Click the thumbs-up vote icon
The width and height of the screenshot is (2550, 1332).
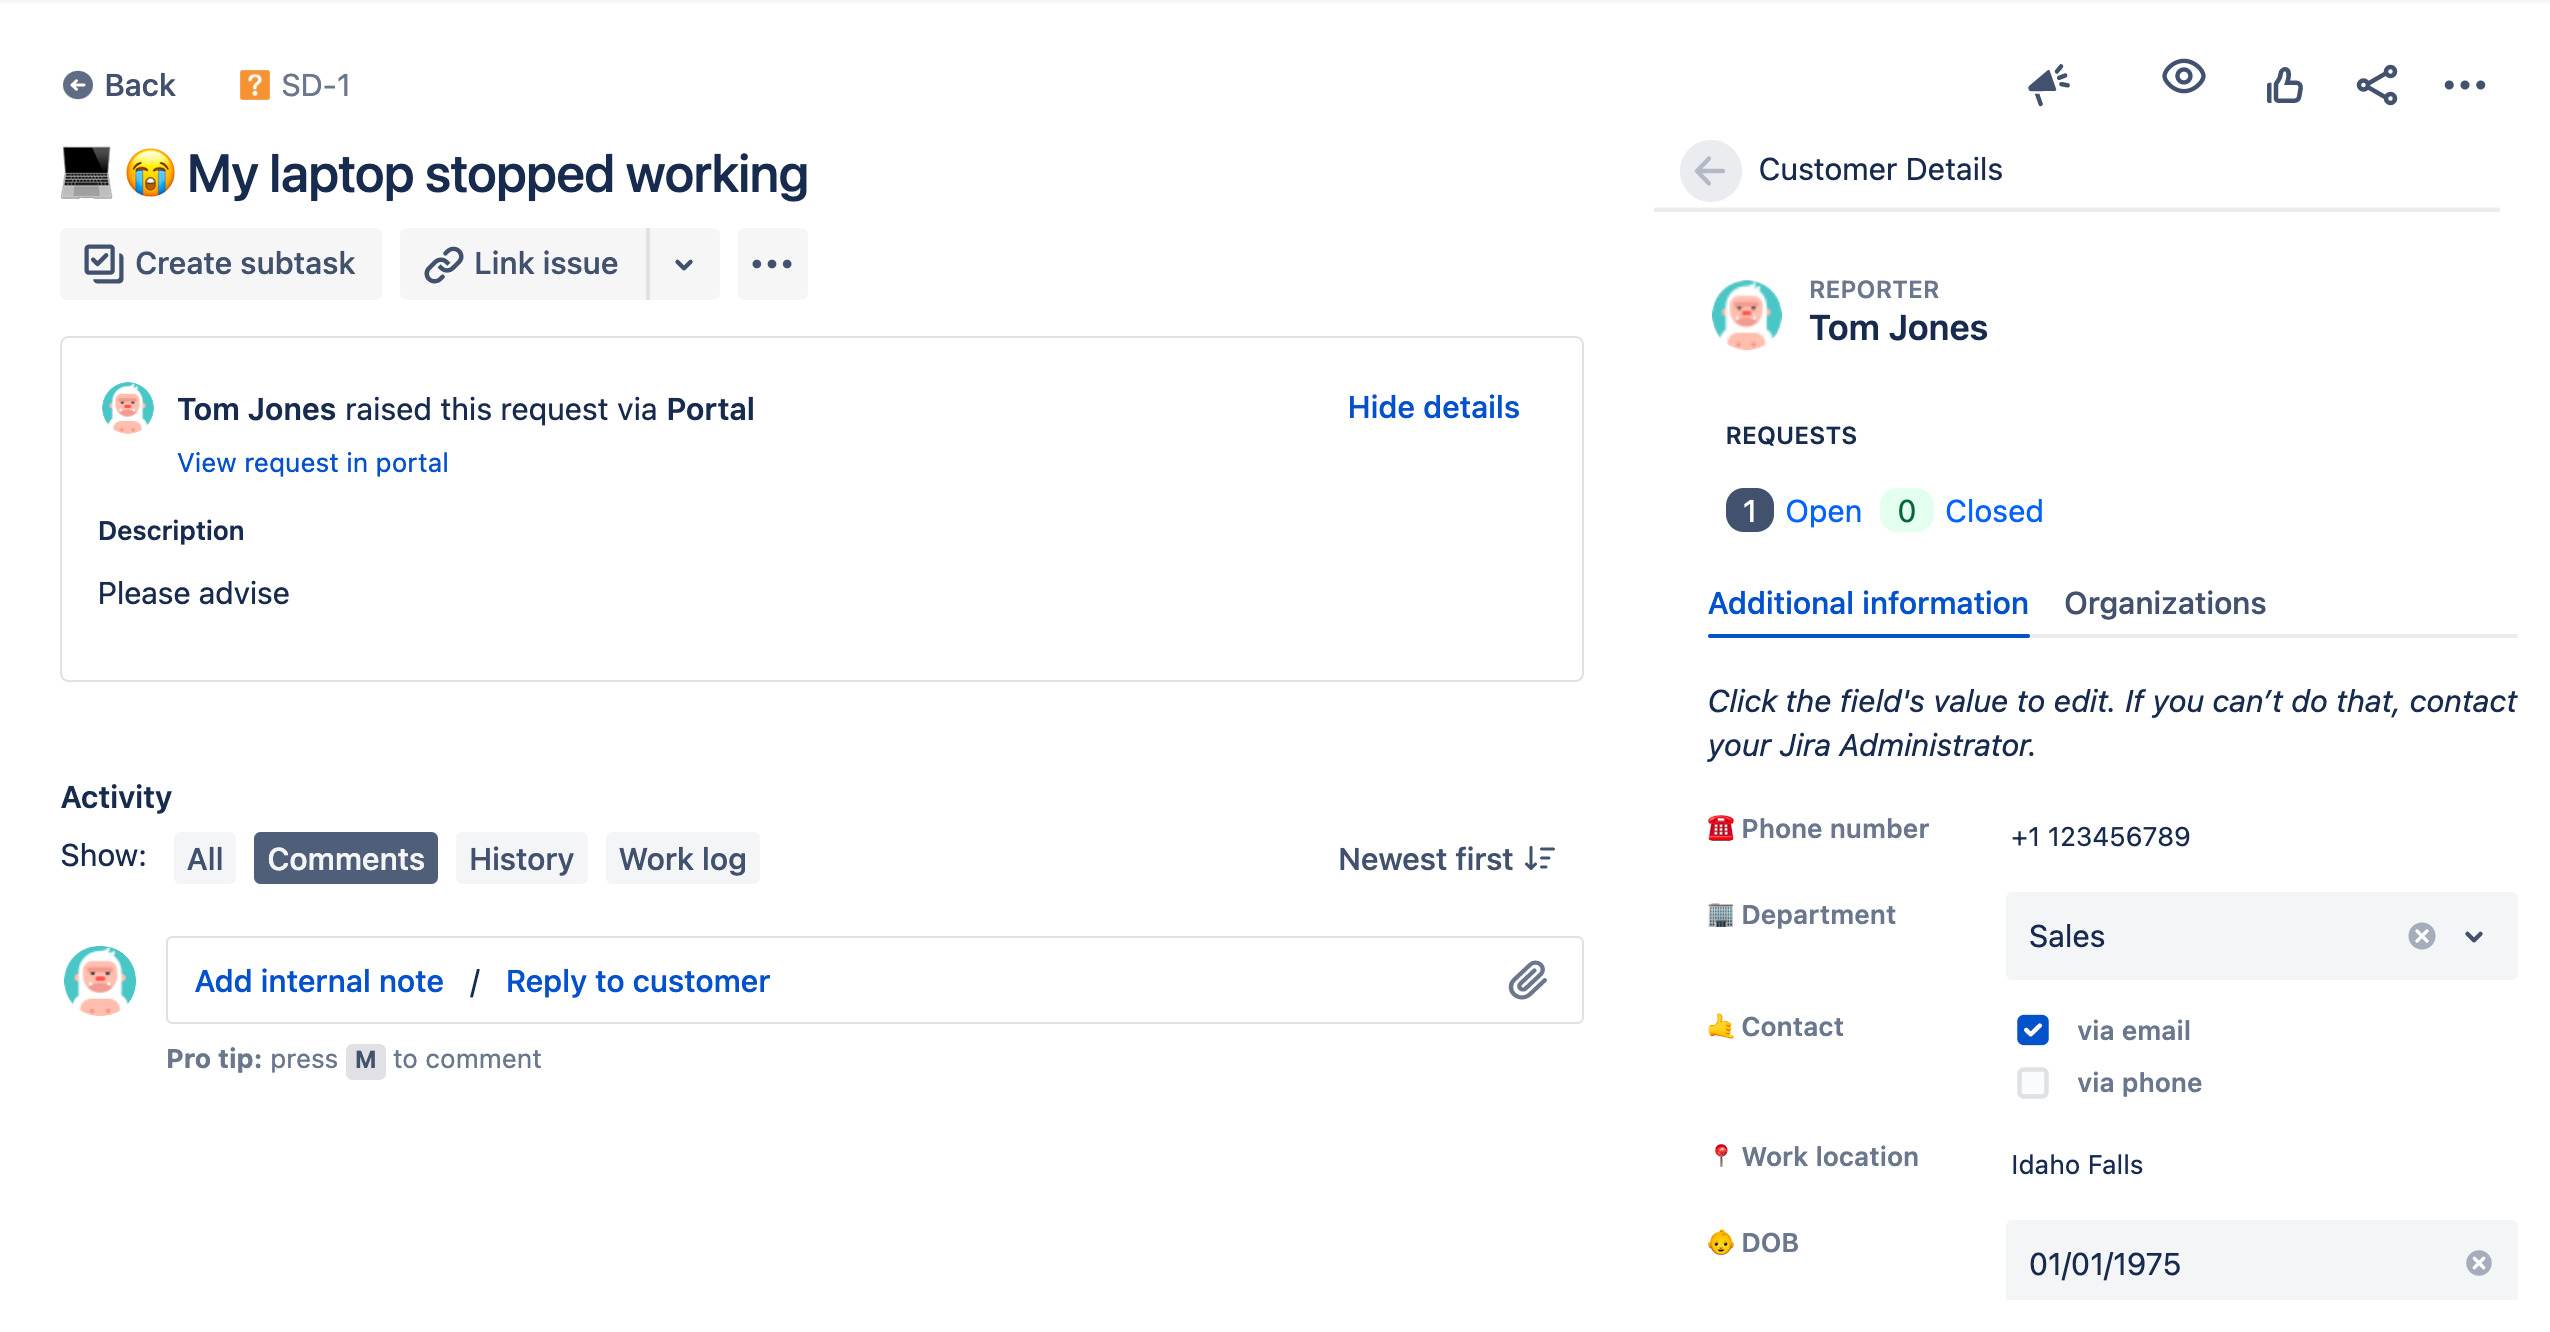2284,85
